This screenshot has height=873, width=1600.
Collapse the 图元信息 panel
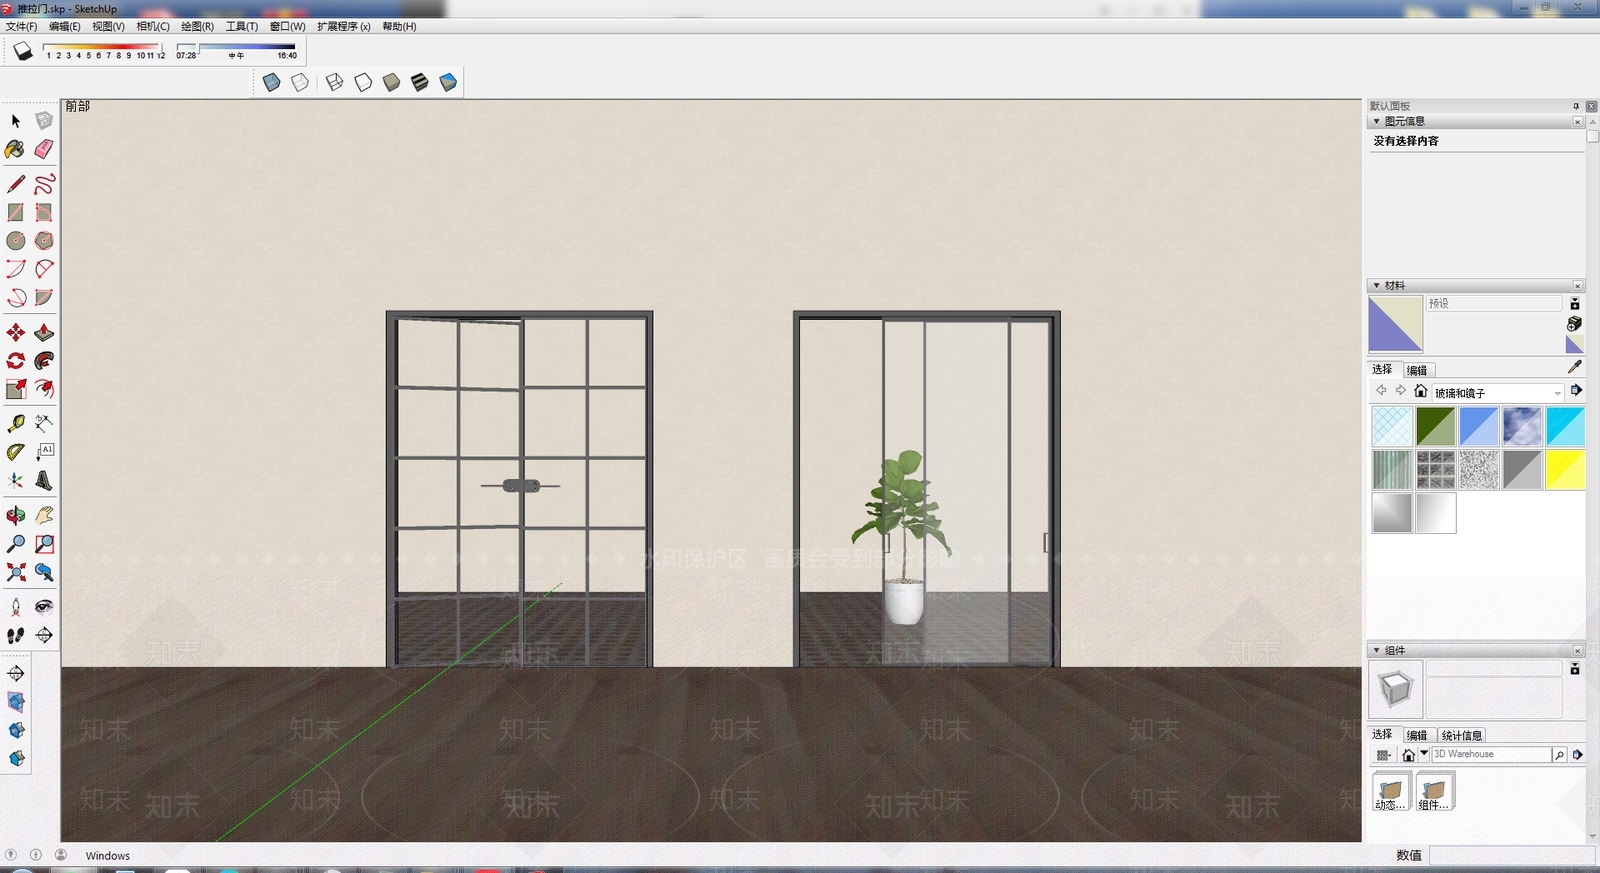point(1377,121)
